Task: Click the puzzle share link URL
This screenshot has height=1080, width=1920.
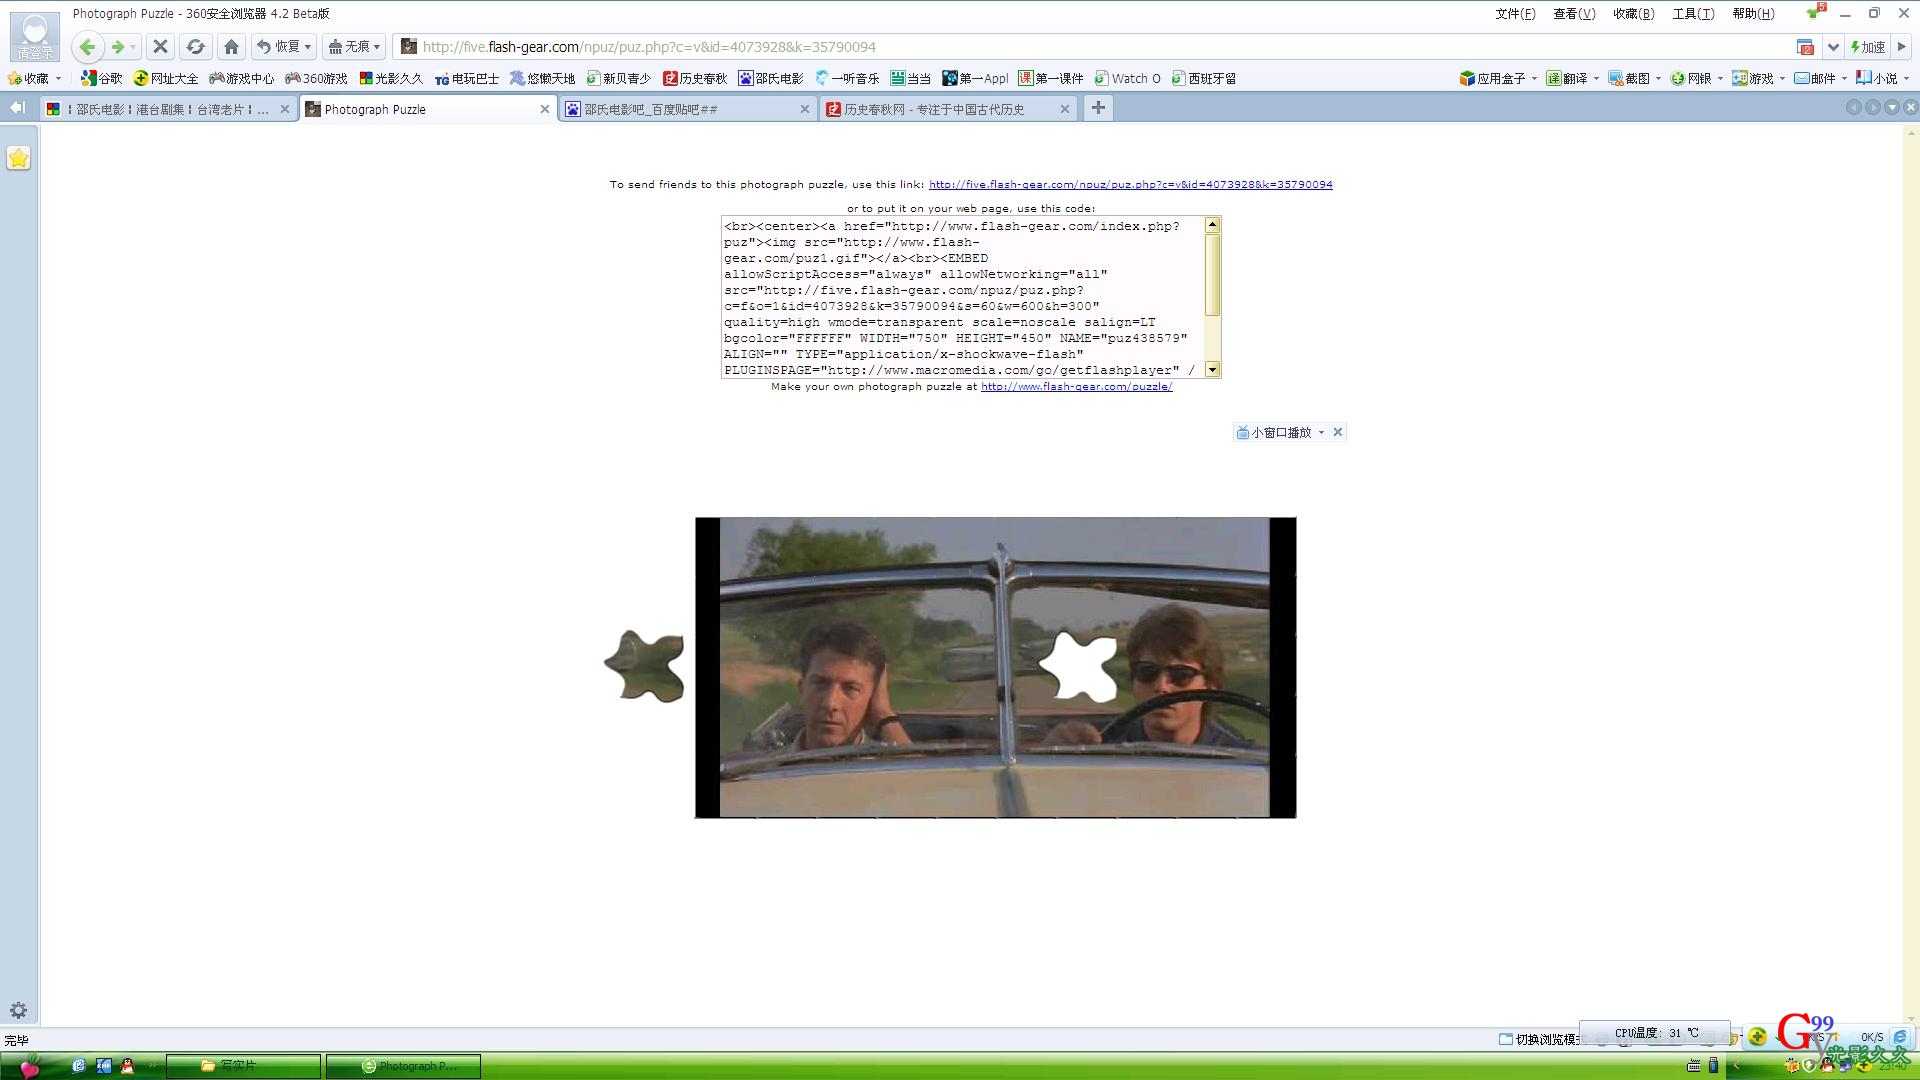Action: coord(1130,184)
